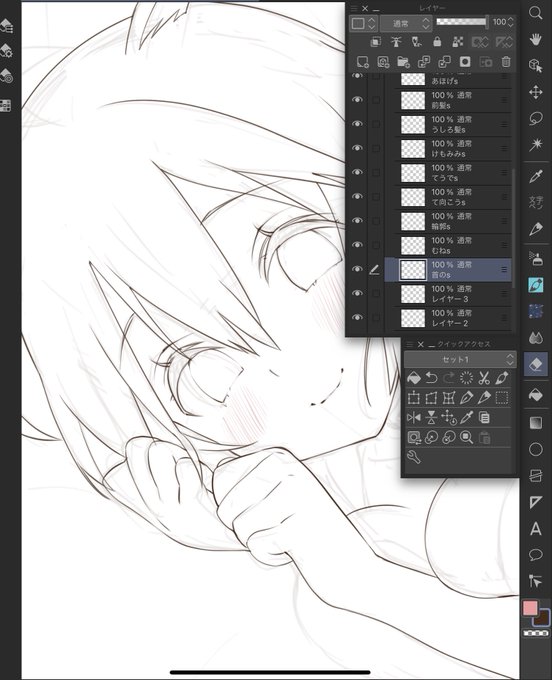
Task: Select the Fill bucket tool in right toolbar
Action: [536, 396]
